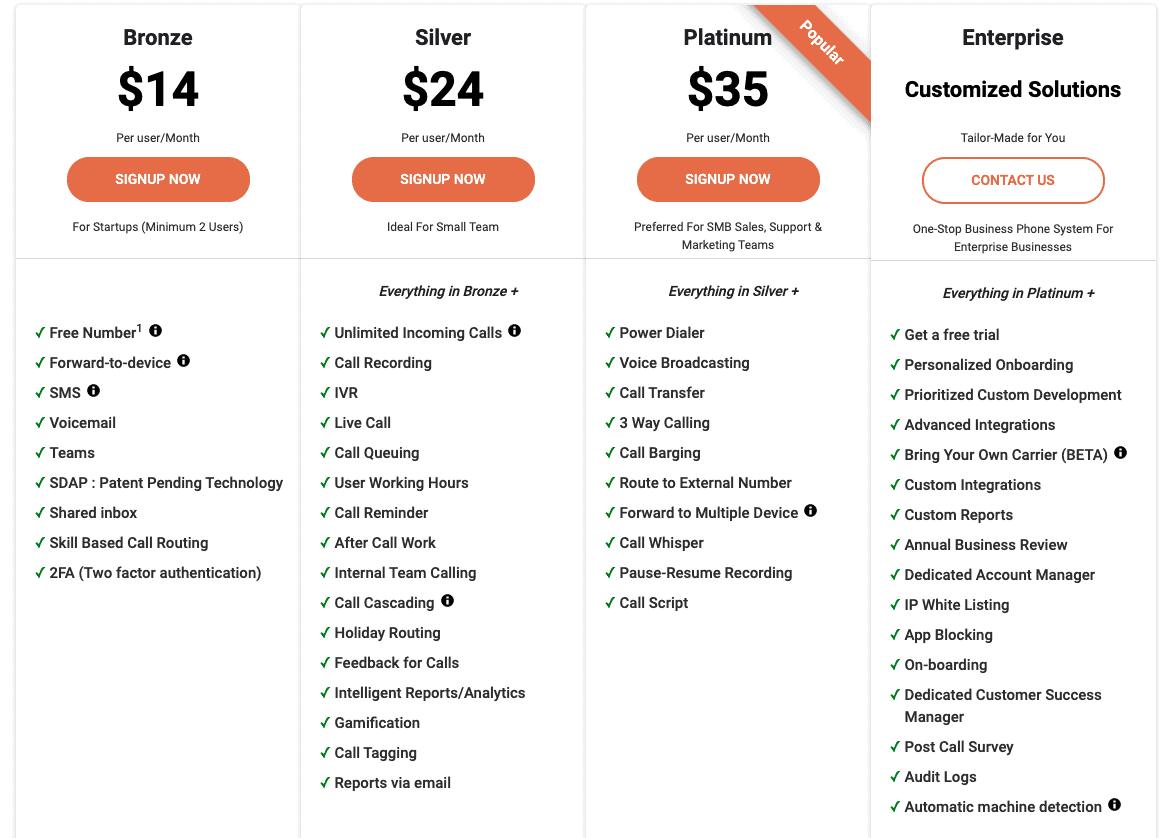Click SIGNUP NOW under the Bronze plan

(158, 180)
